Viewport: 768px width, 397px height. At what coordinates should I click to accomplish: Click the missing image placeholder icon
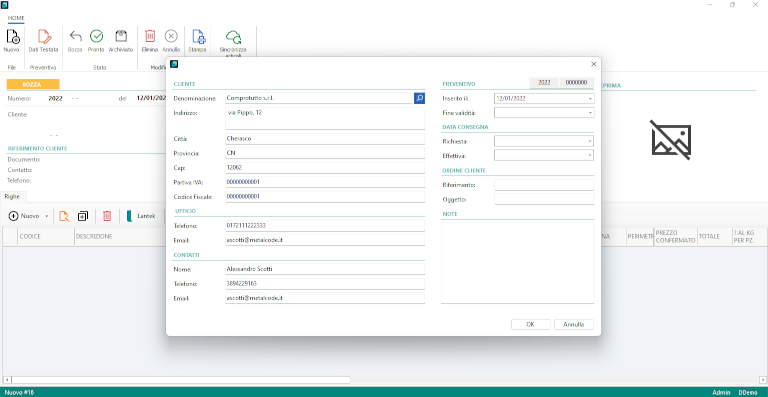pyautogui.click(x=671, y=140)
